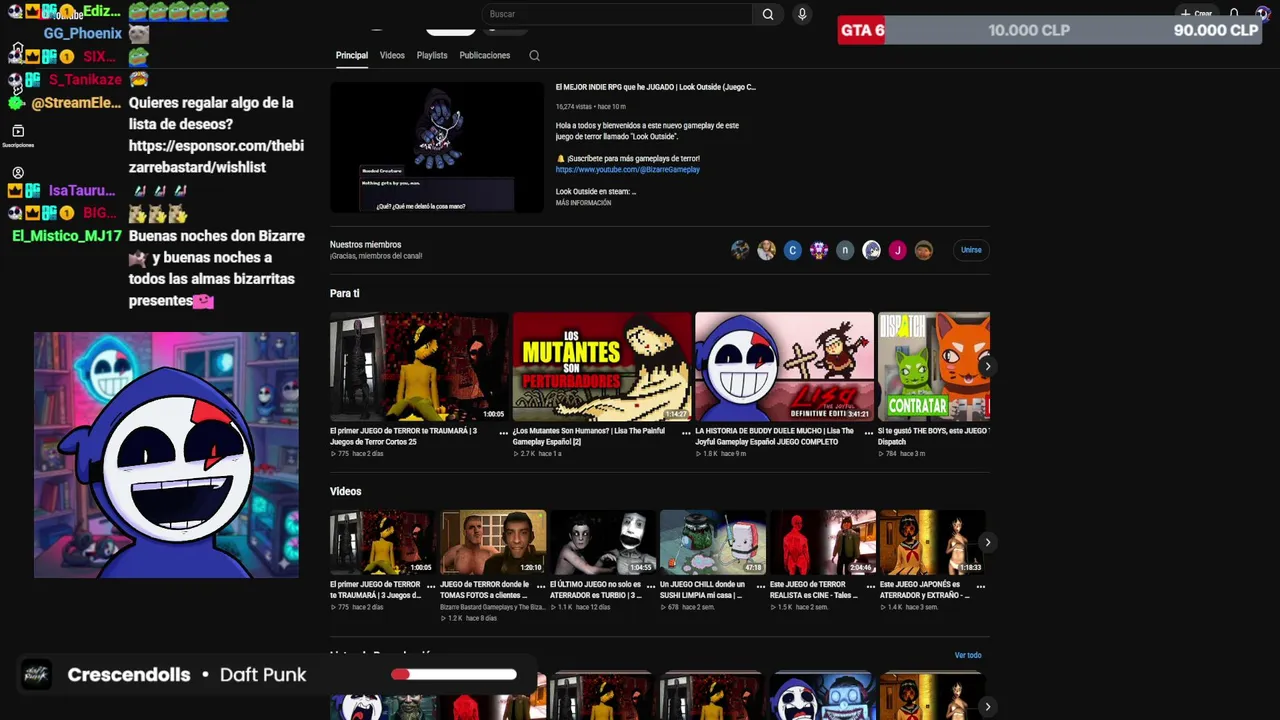Screen dimensions: 1280x720
Task: Switch to the Principal tab
Action: (352, 56)
